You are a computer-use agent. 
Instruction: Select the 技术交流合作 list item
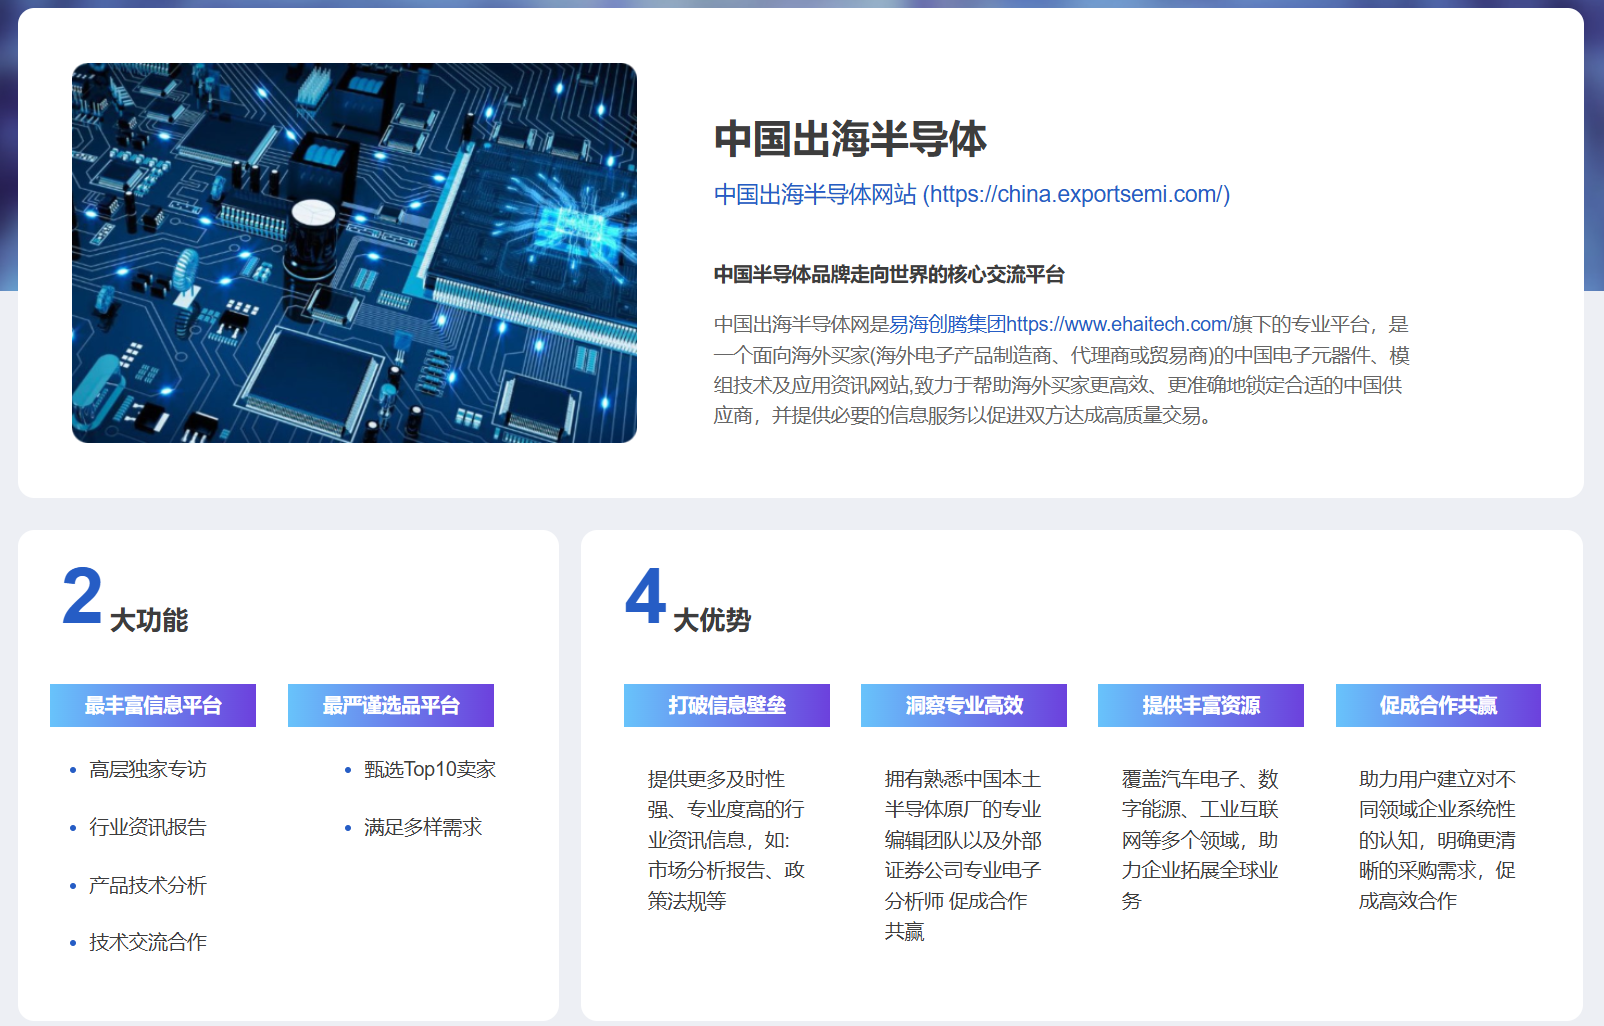pyautogui.click(x=147, y=942)
